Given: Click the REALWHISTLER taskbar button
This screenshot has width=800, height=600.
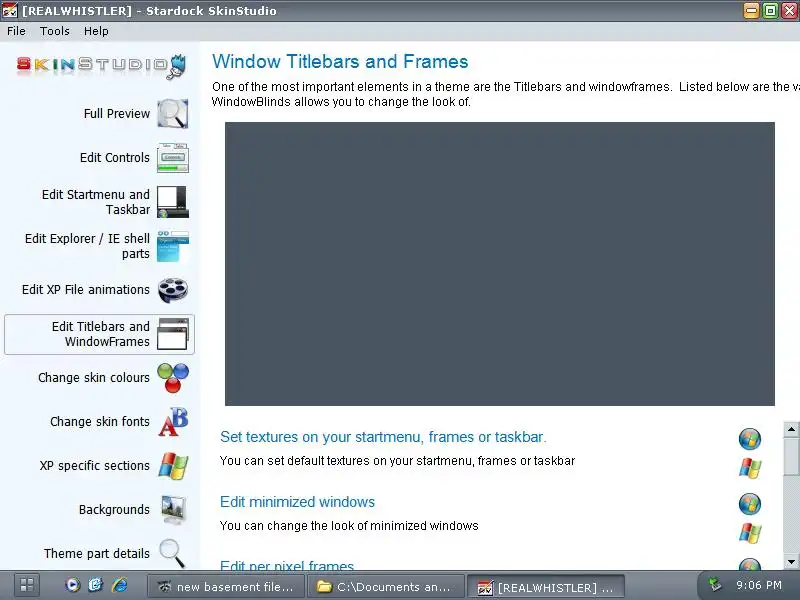Looking at the screenshot, I should pos(546,587).
